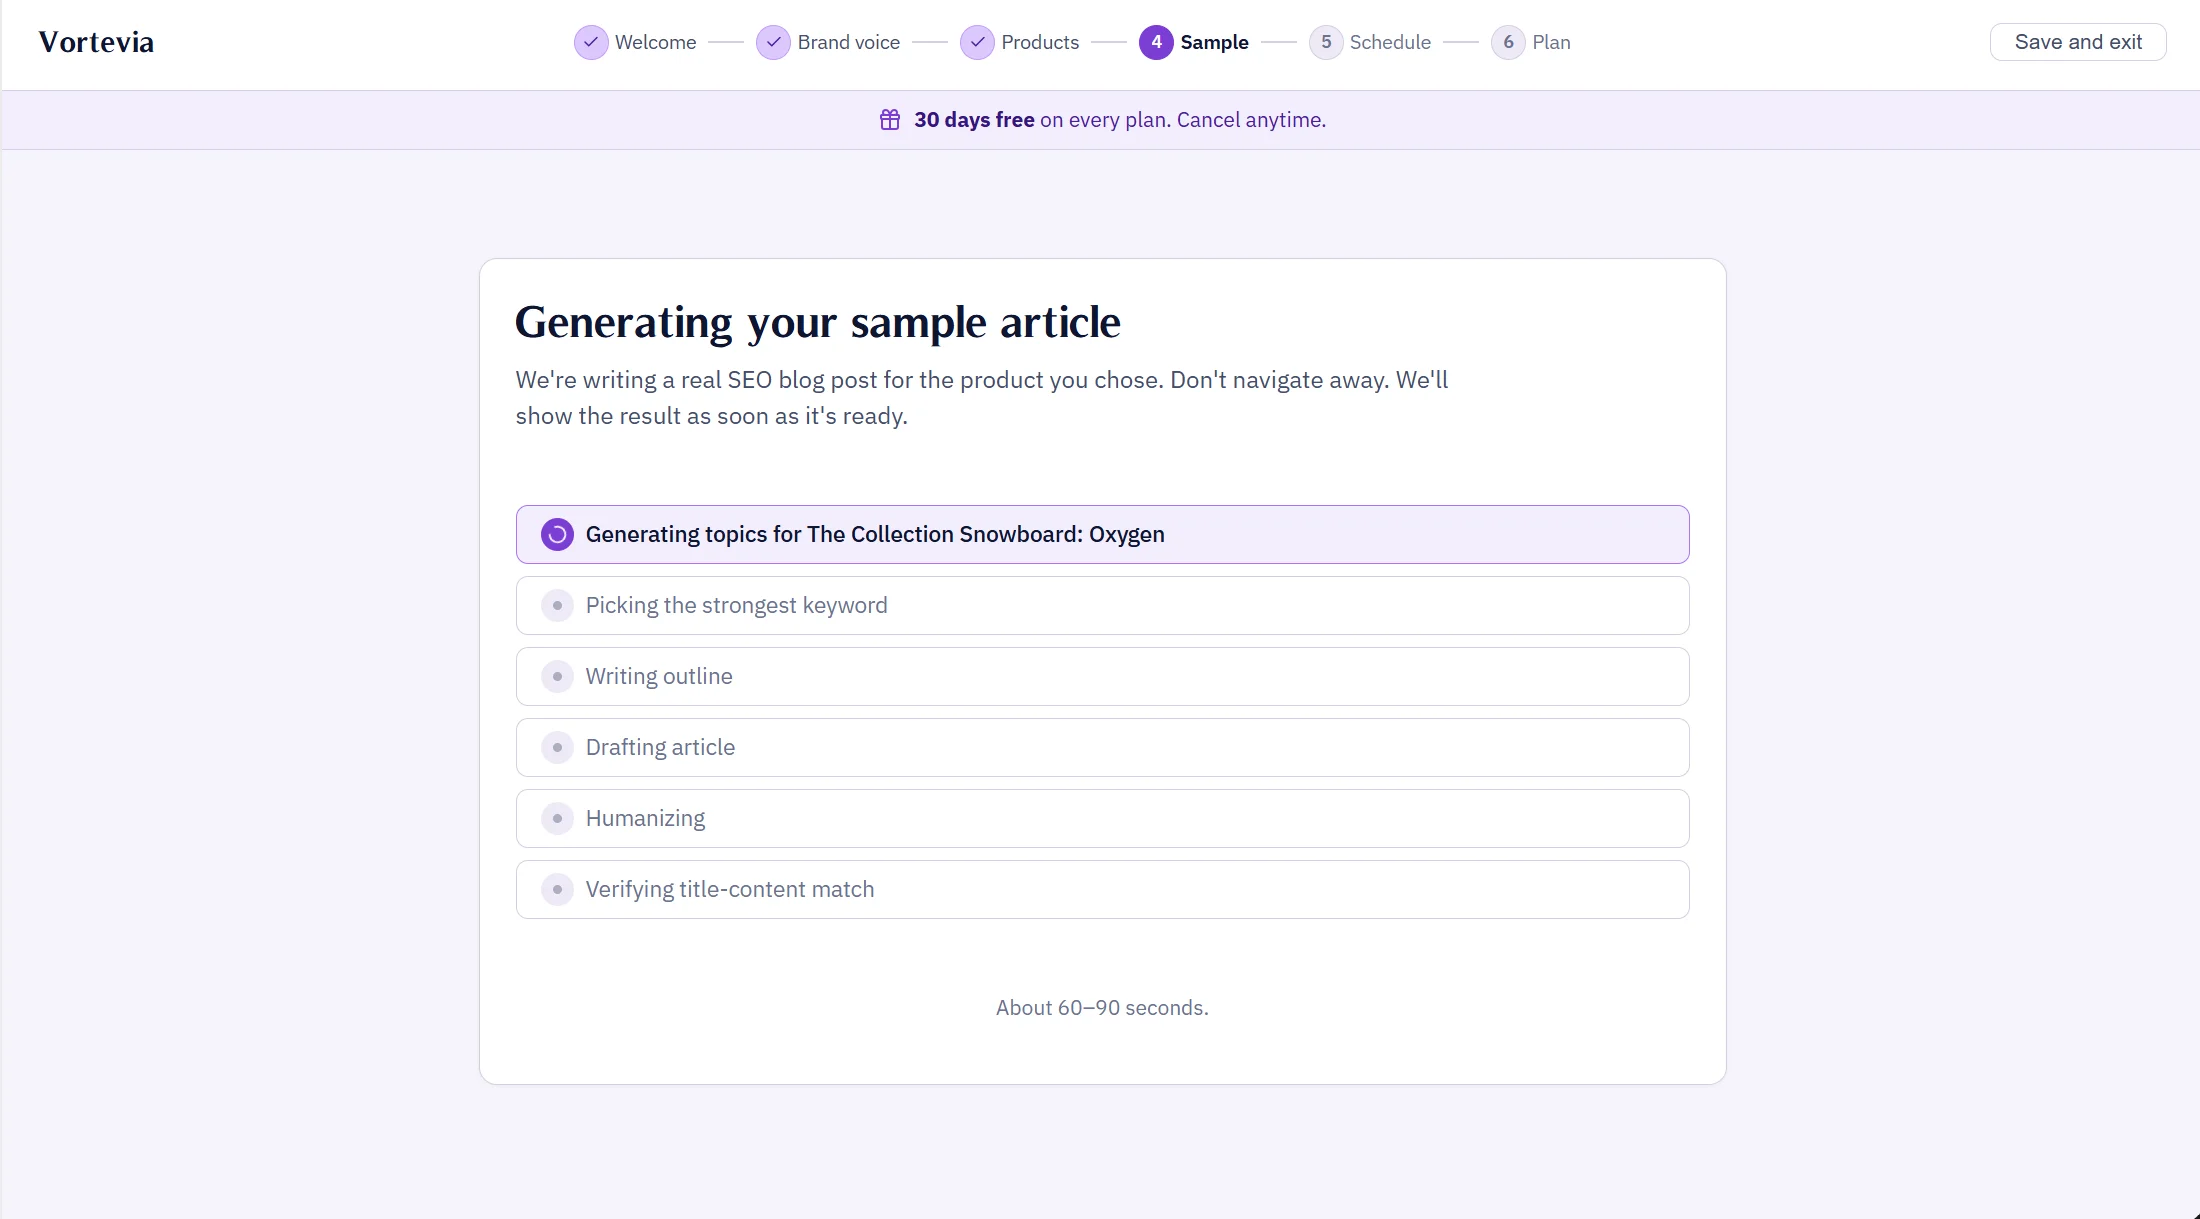Click the Vortevia logo
2200x1219 pixels.
pos(96,42)
